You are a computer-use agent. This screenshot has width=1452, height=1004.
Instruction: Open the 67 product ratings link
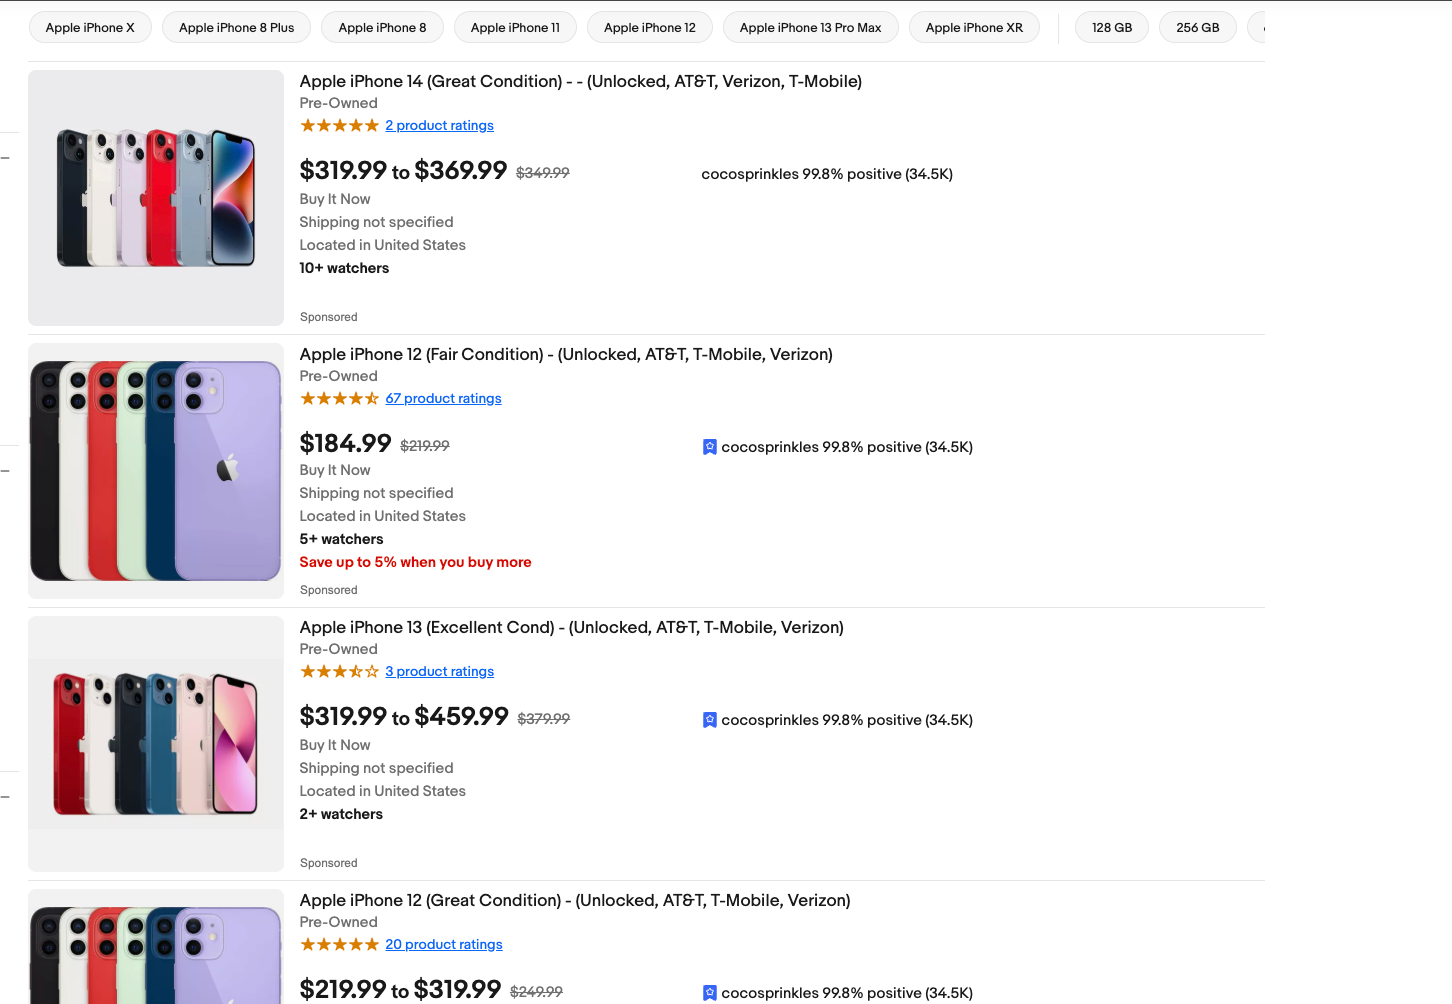(x=443, y=398)
